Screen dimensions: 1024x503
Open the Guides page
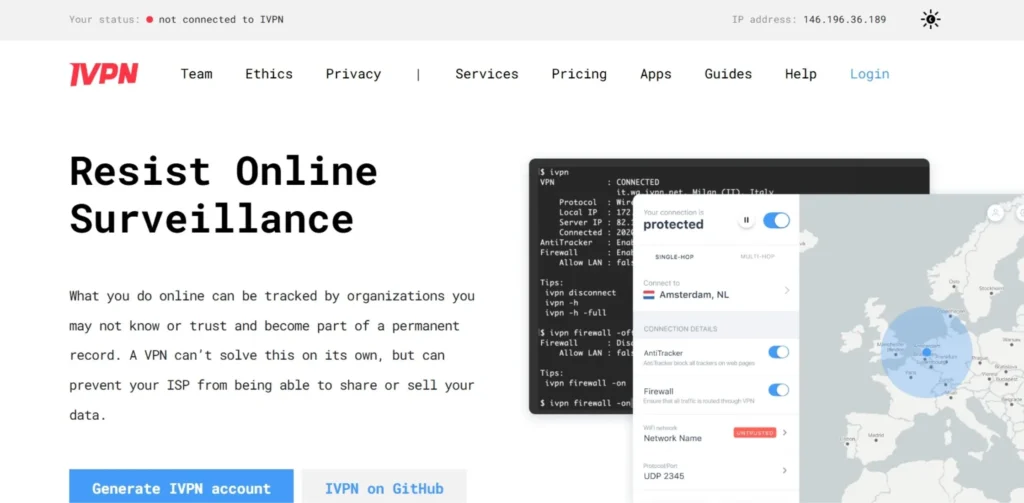tap(728, 74)
